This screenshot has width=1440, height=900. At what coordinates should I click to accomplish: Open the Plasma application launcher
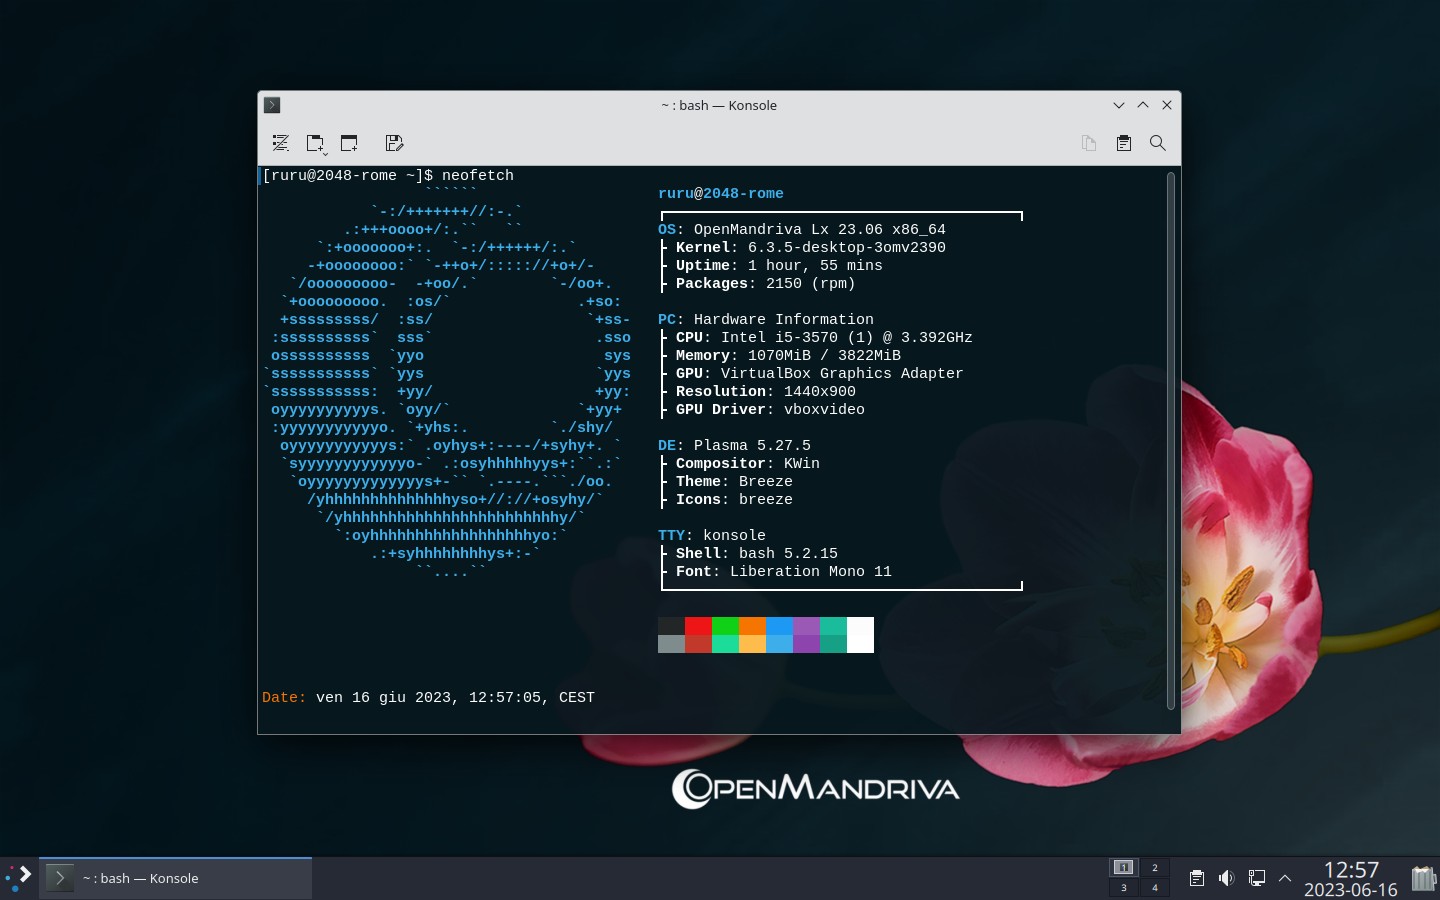(19, 878)
